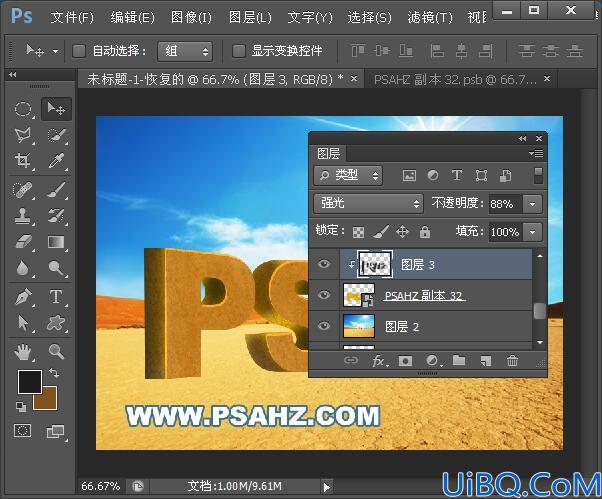602x499 pixels.
Task: Select the Clone Stamp tool
Action: [x=23, y=216]
